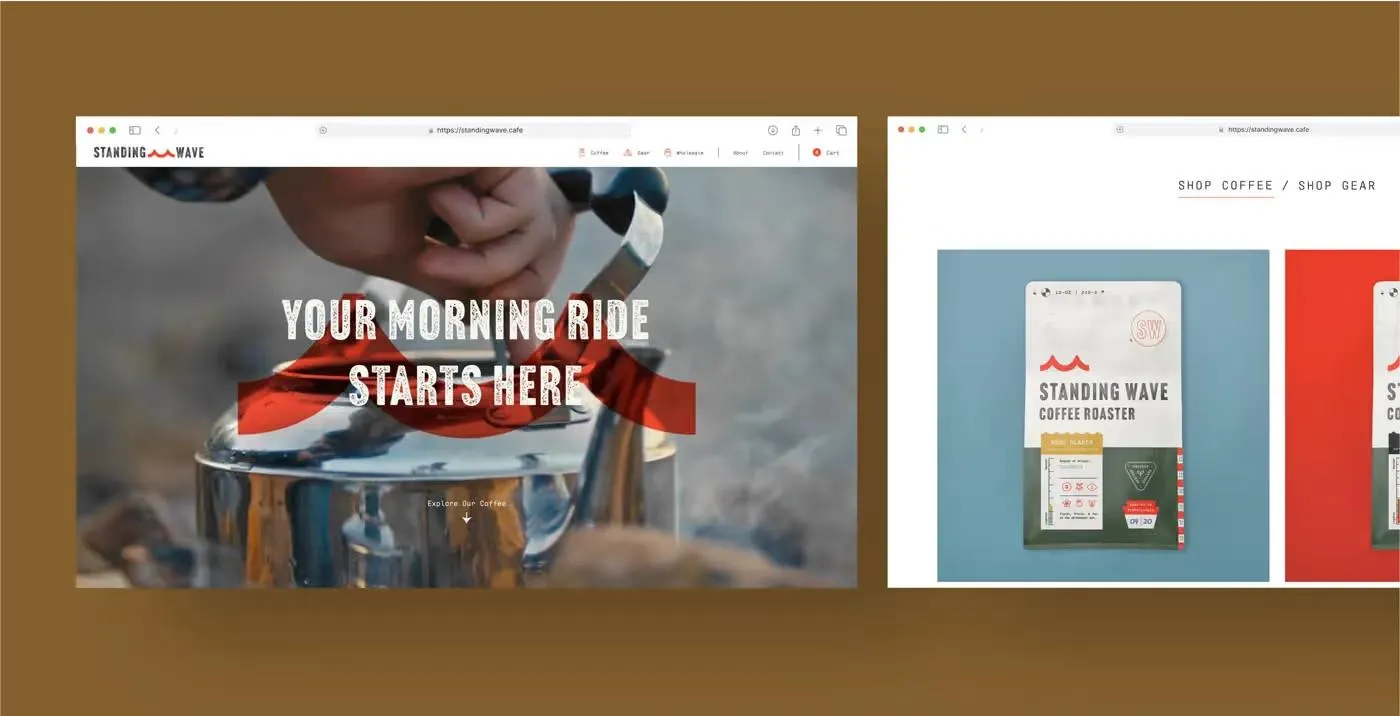Image resolution: width=1400 pixels, height=716 pixels.
Task: Click the address bar in the right browser window
Action: click(1256, 130)
